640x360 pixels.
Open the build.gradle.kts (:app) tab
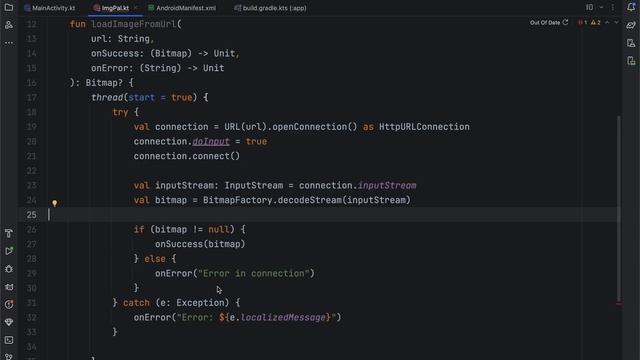tap(270, 8)
